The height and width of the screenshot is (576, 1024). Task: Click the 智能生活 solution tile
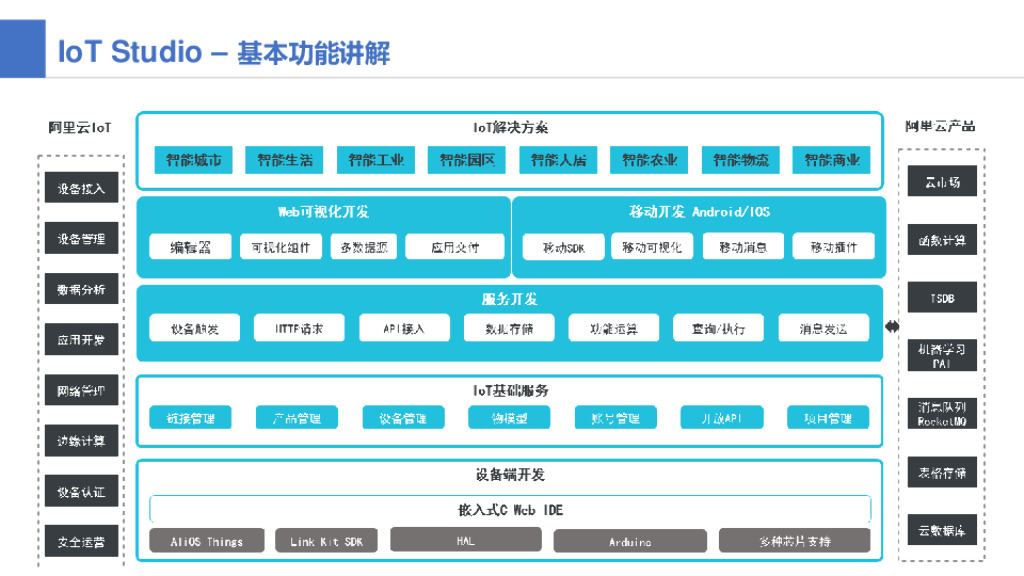tap(284, 160)
